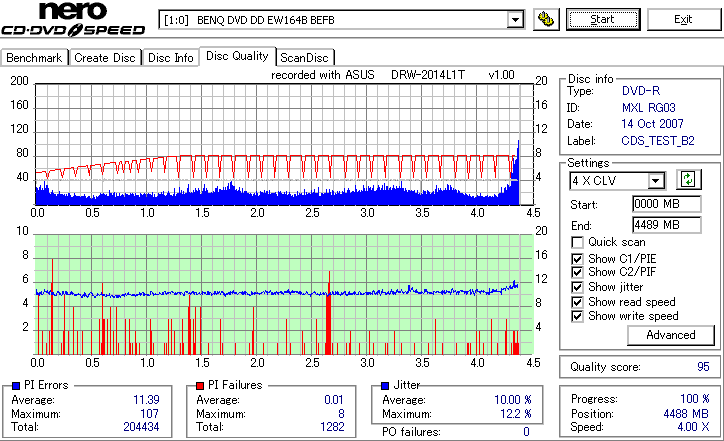This screenshot has width=724, height=441.
Task: Click the End position 4489 MB field
Action: coord(666,225)
